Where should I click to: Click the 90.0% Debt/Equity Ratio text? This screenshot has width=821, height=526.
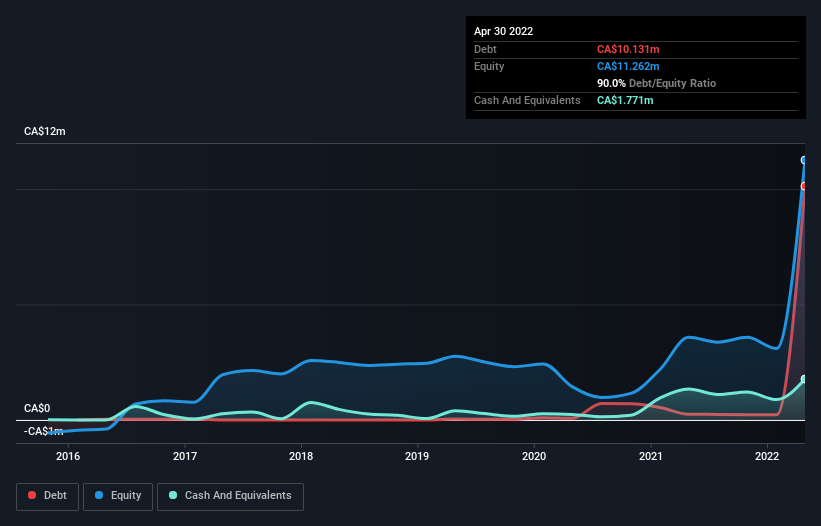tap(657, 83)
